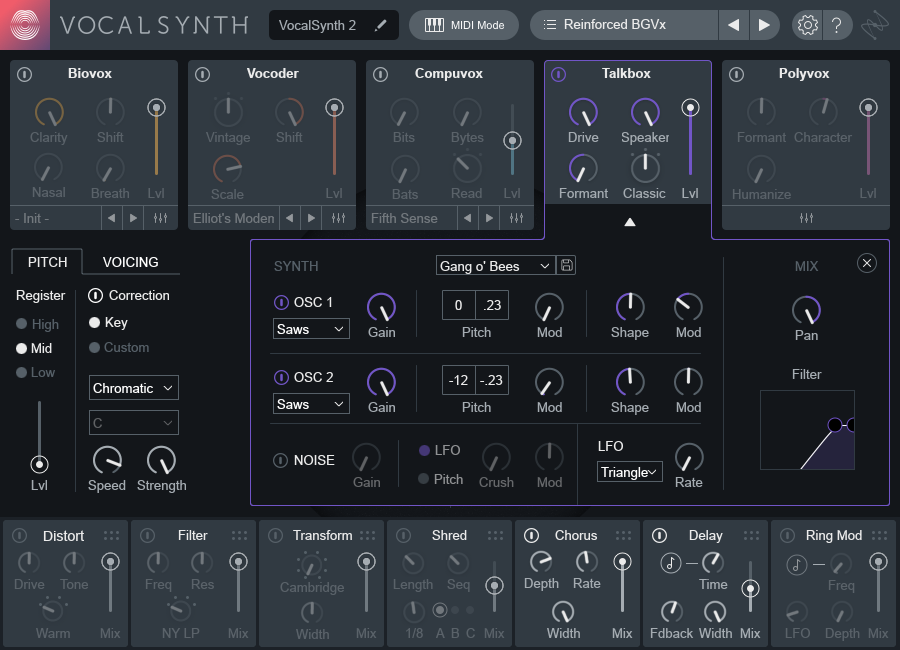Select the Low register
The height and width of the screenshot is (650, 900).
pos(36,373)
